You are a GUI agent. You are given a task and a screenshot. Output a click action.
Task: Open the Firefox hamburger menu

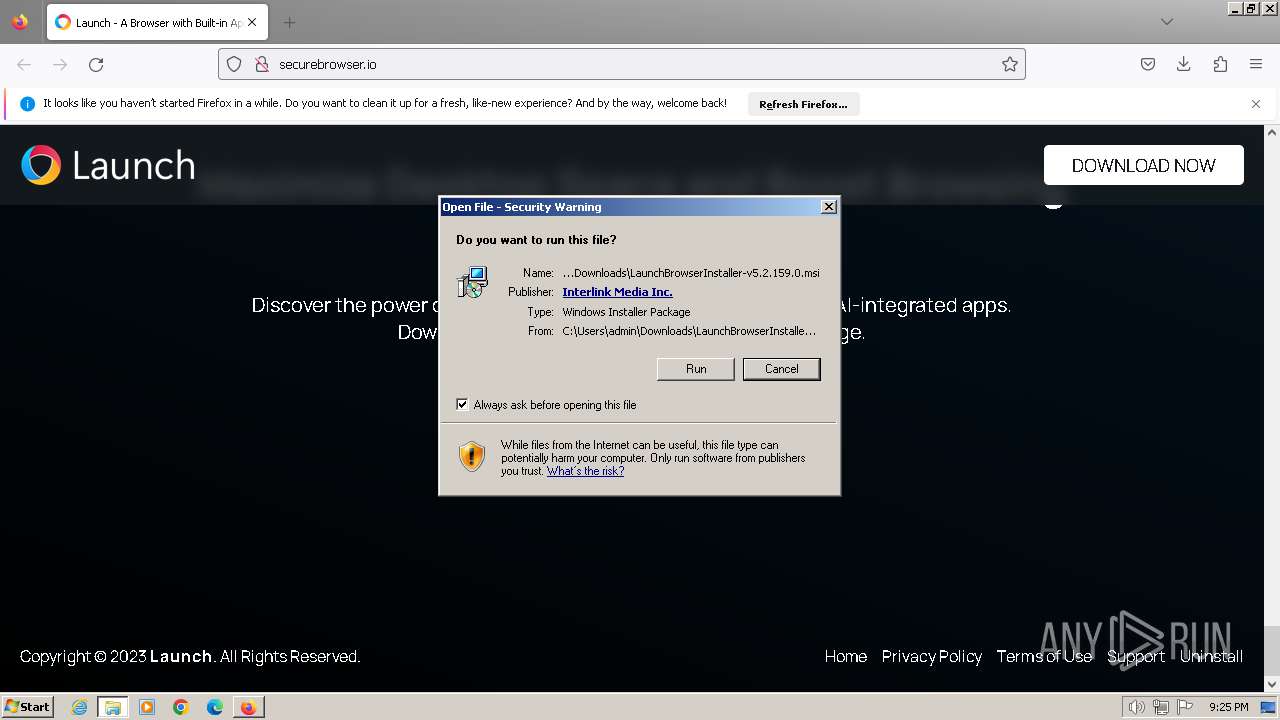tap(1256, 64)
